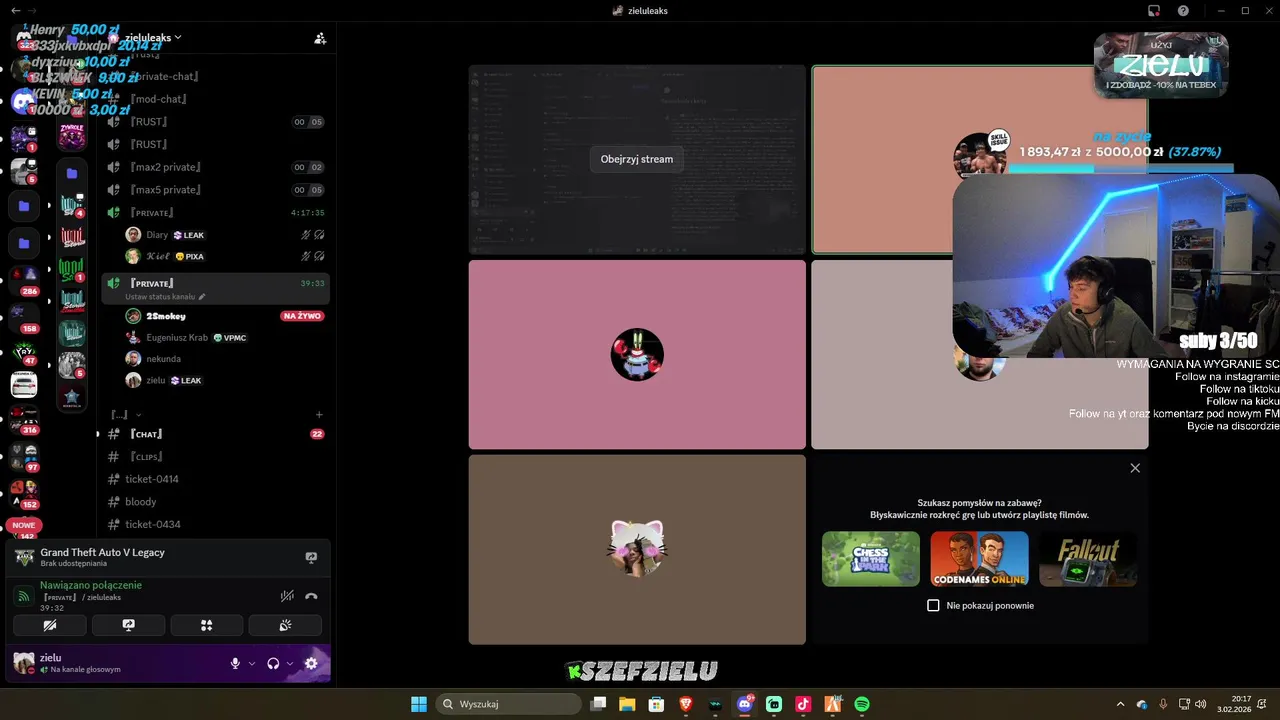This screenshot has width=1280, height=720.
Task: Close the activity suggestions panel
Action: tap(1135, 468)
